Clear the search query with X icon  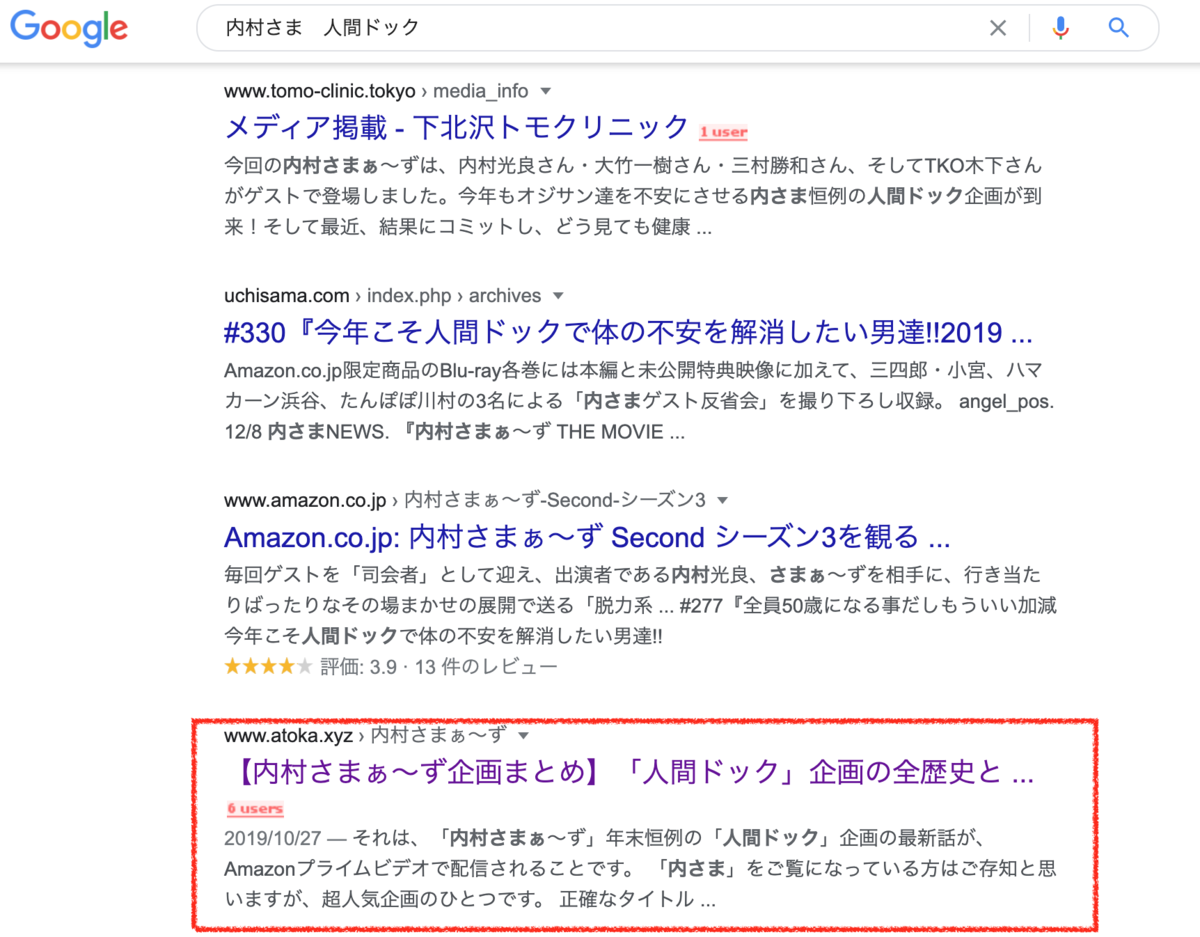coord(998,28)
